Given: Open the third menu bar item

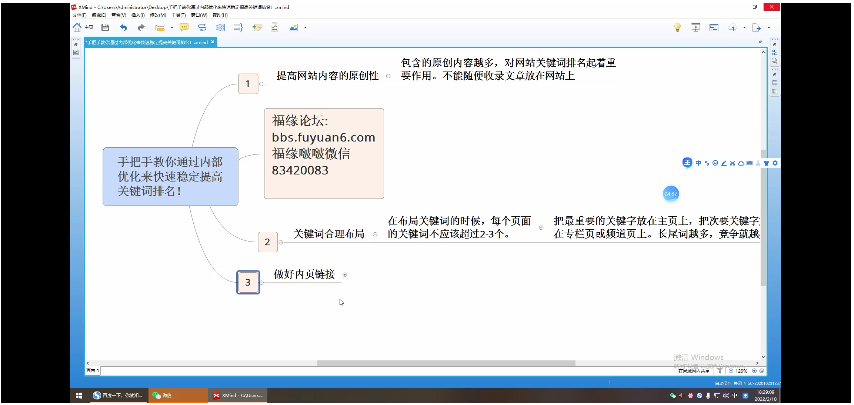Looking at the screenshot, I should point(119,15).
